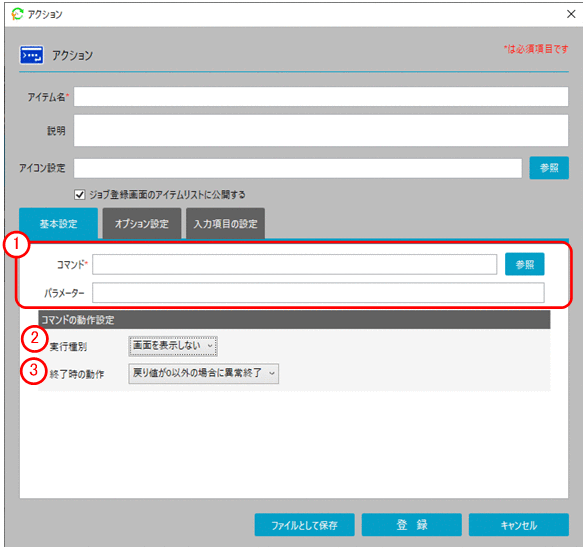The image size is (587, 551).
Task: Click the コマンドの動作設定 section header
Action: pyautogui.click(x=294, y=320)
